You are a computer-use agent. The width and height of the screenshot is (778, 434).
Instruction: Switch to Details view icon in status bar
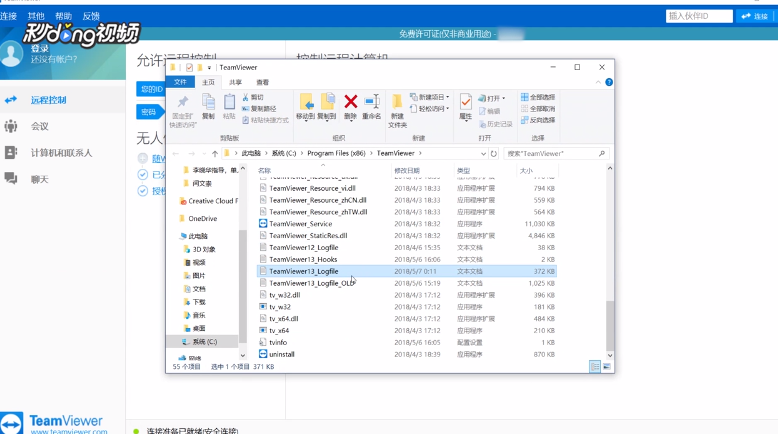(594, 367)
